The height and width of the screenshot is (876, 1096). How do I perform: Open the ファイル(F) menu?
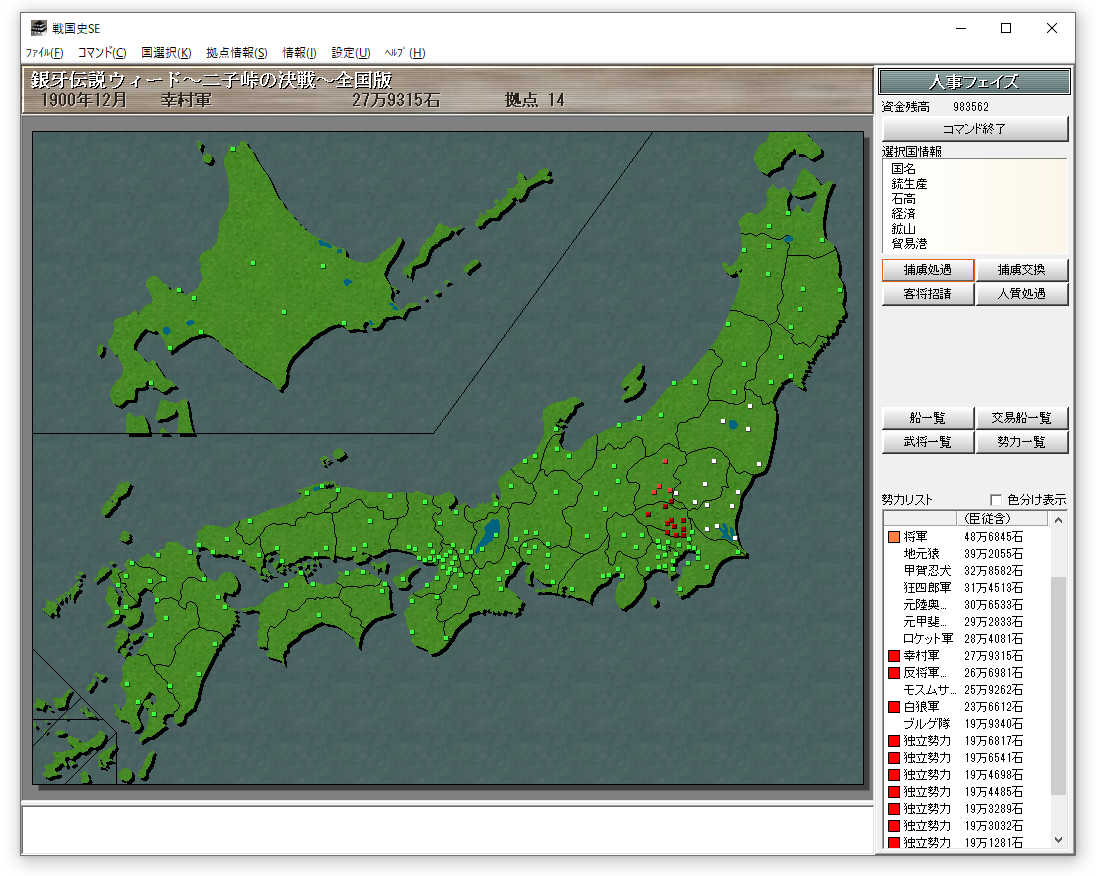coord(44,53)
